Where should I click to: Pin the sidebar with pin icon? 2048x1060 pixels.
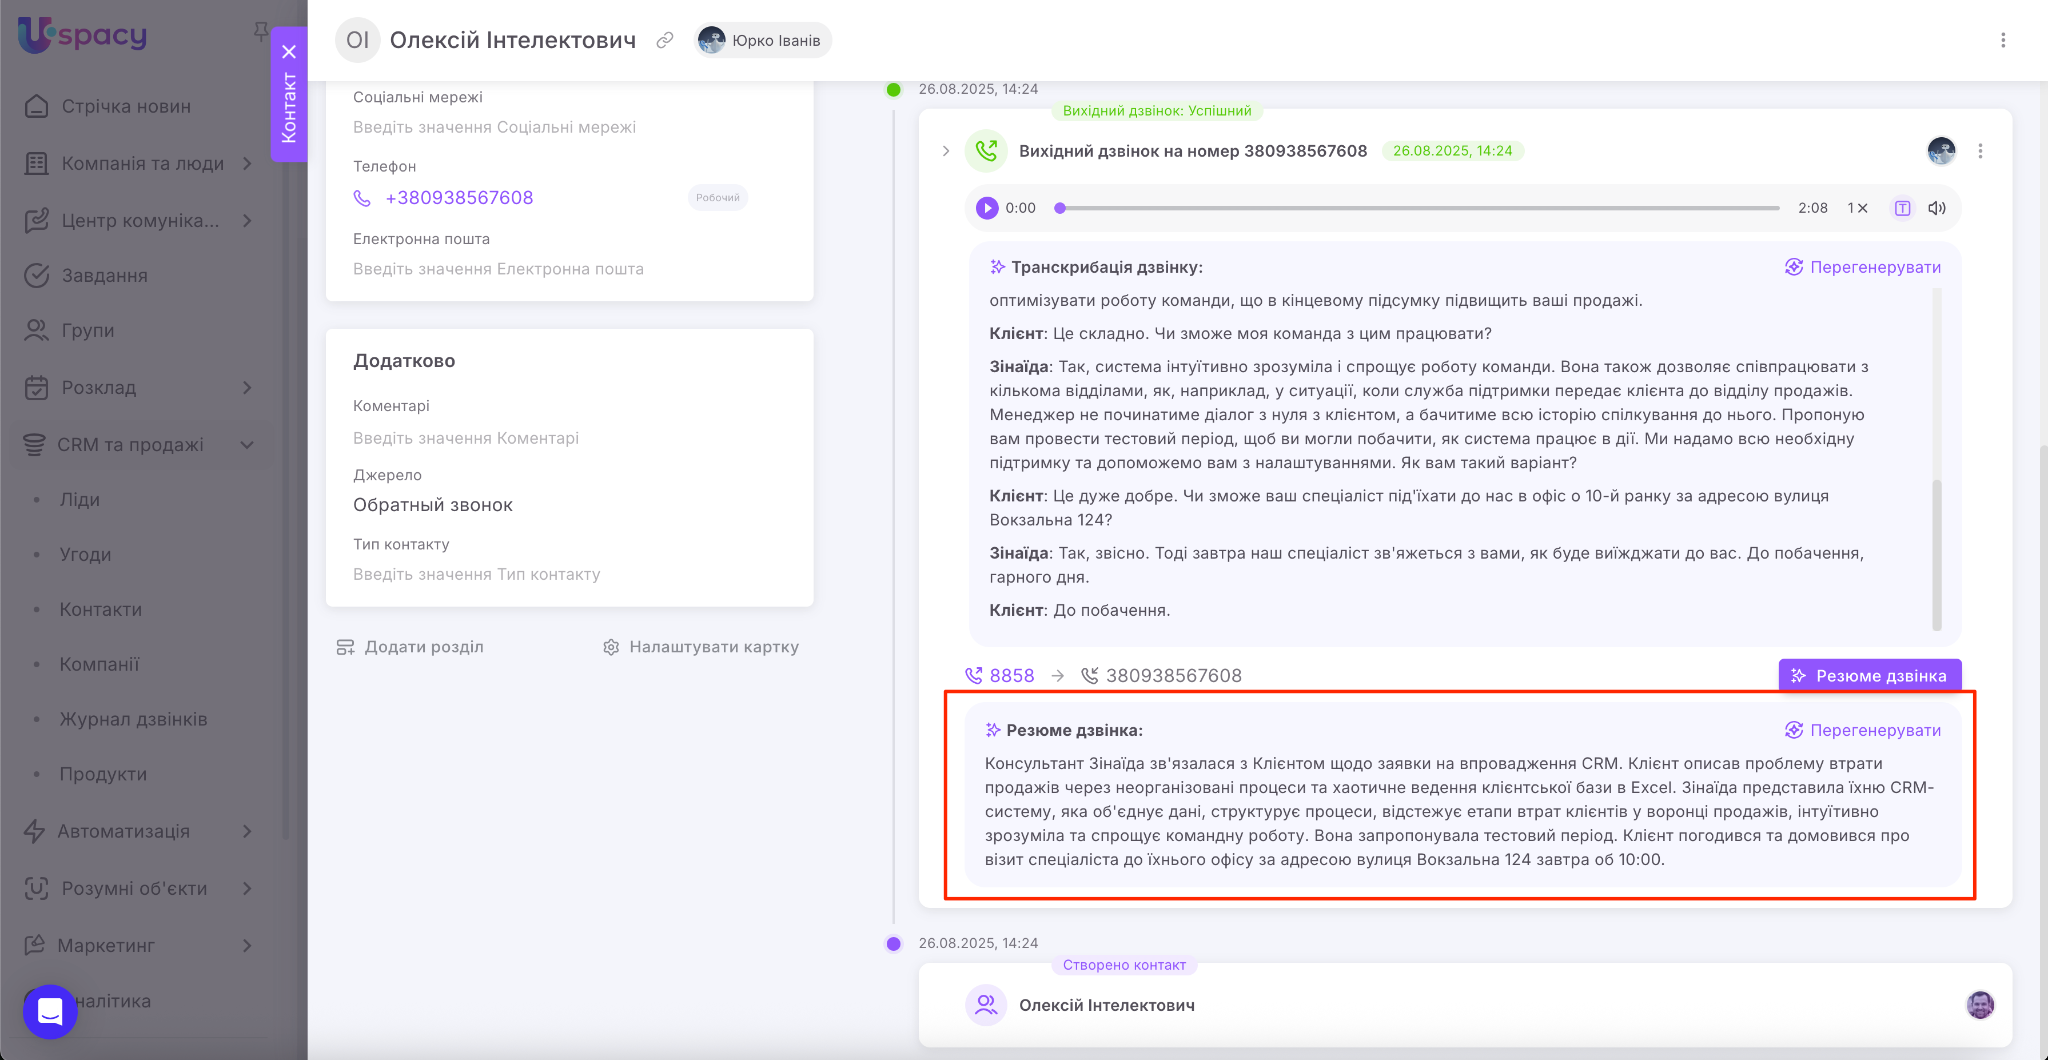click(x=261, y=32)
